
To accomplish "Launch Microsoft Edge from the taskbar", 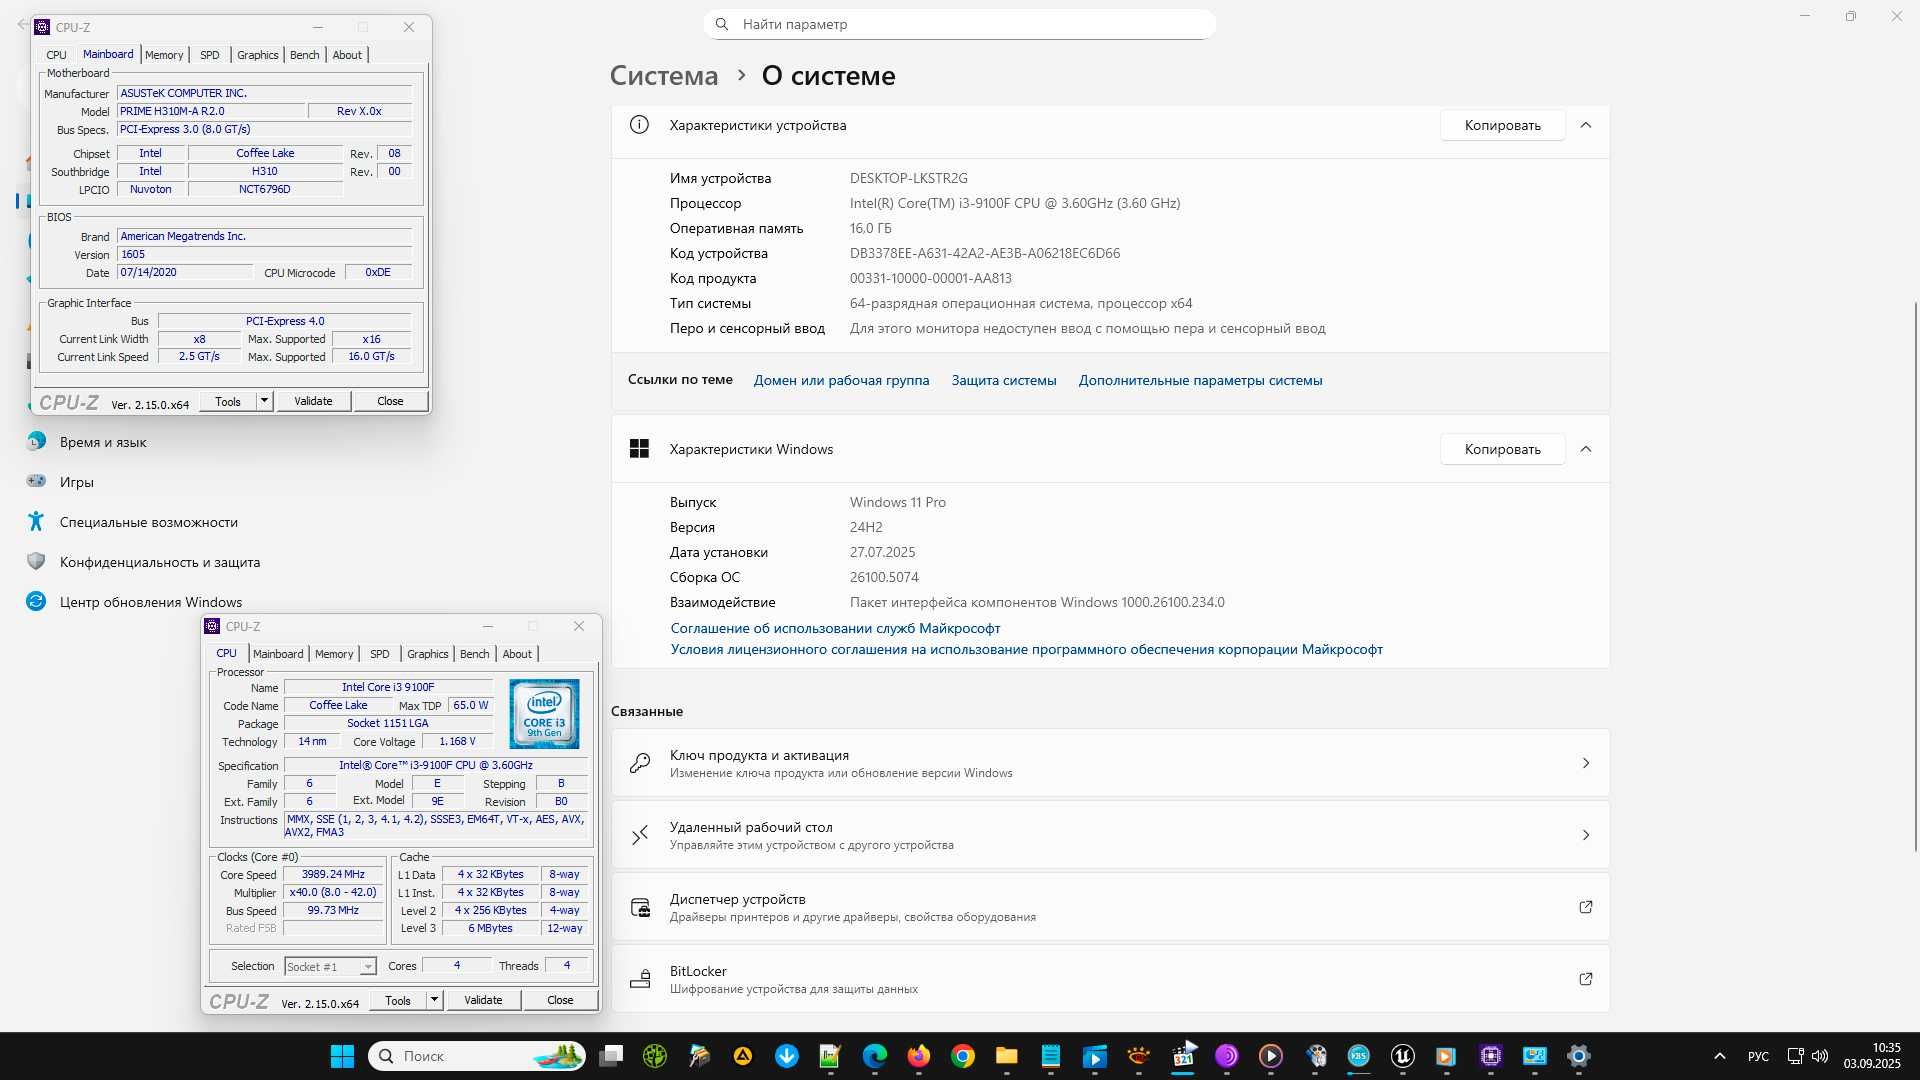I will [x=875, y=1056].
